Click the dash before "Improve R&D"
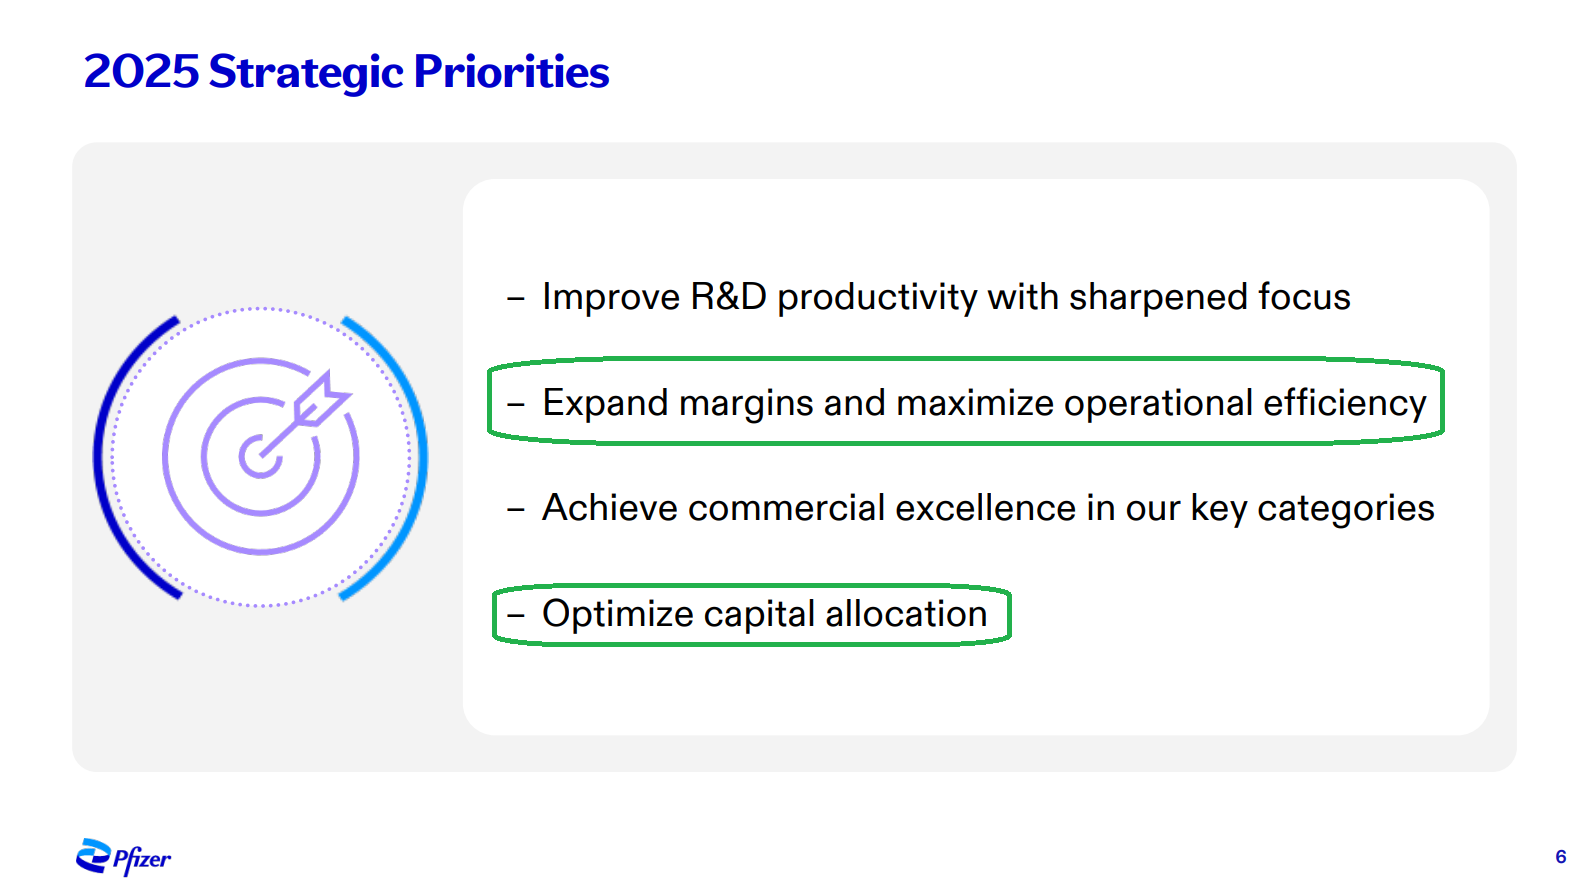This screenshot has width=1593, height=895. 516,298
